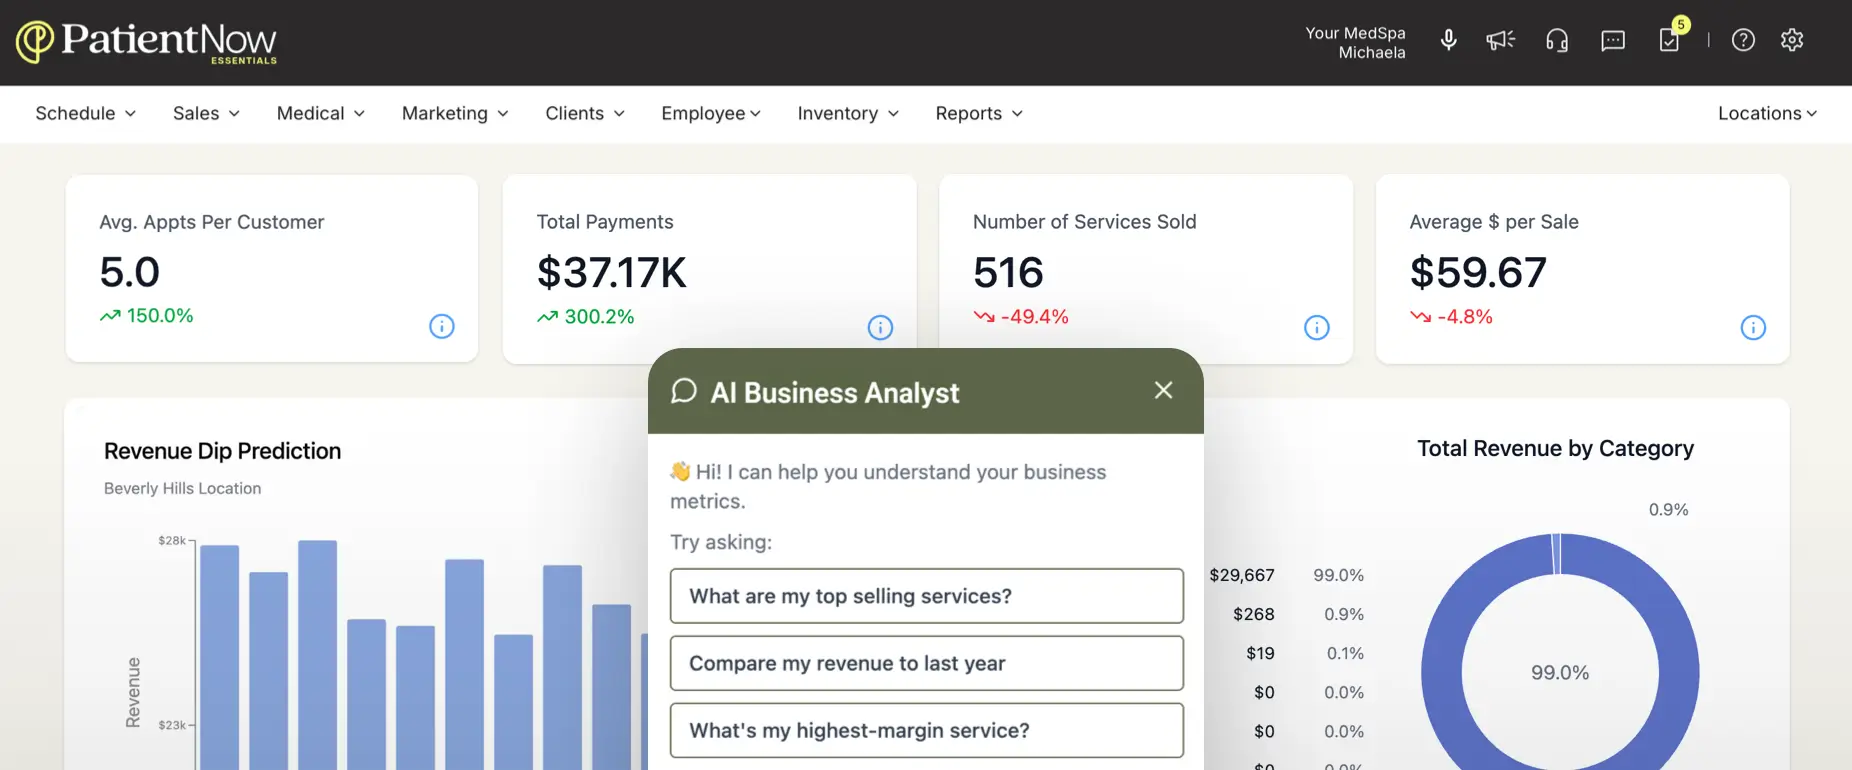This screenshot has width=1852, height=770.
Task: Click the Total Revenue by Category title
Action: click(1555, 448)
